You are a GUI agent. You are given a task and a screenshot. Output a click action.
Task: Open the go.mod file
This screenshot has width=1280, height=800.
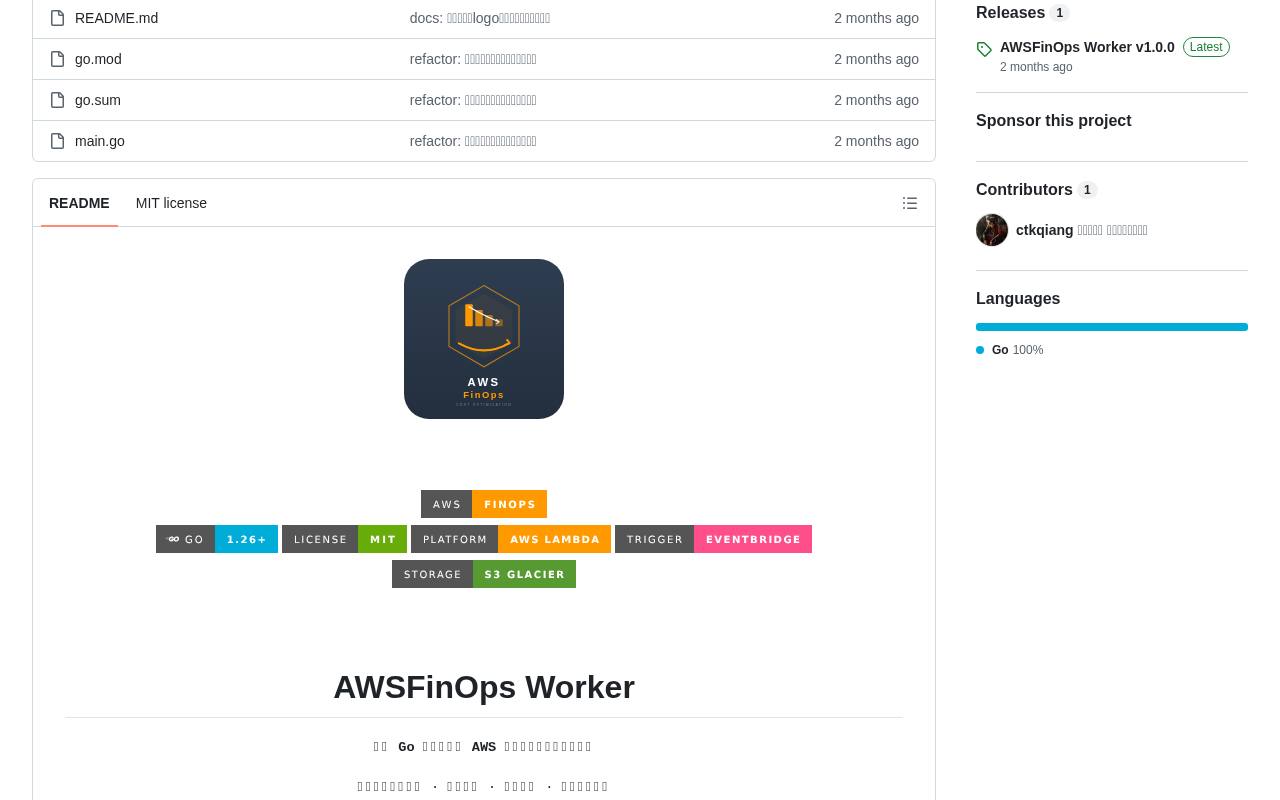(x=98, y=59)
